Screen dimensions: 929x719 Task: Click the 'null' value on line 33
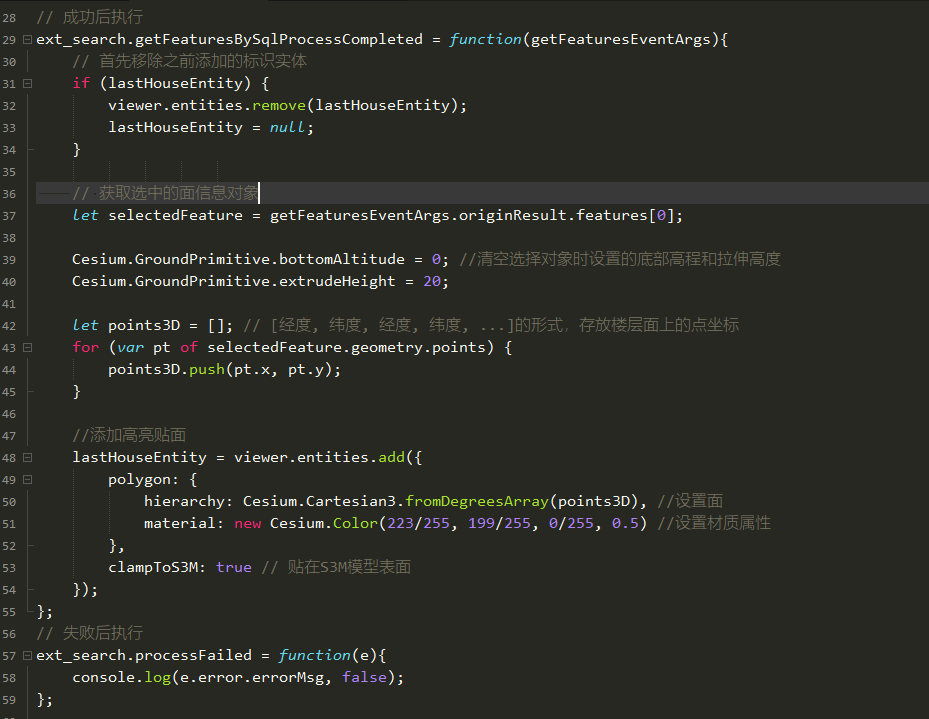287,127
